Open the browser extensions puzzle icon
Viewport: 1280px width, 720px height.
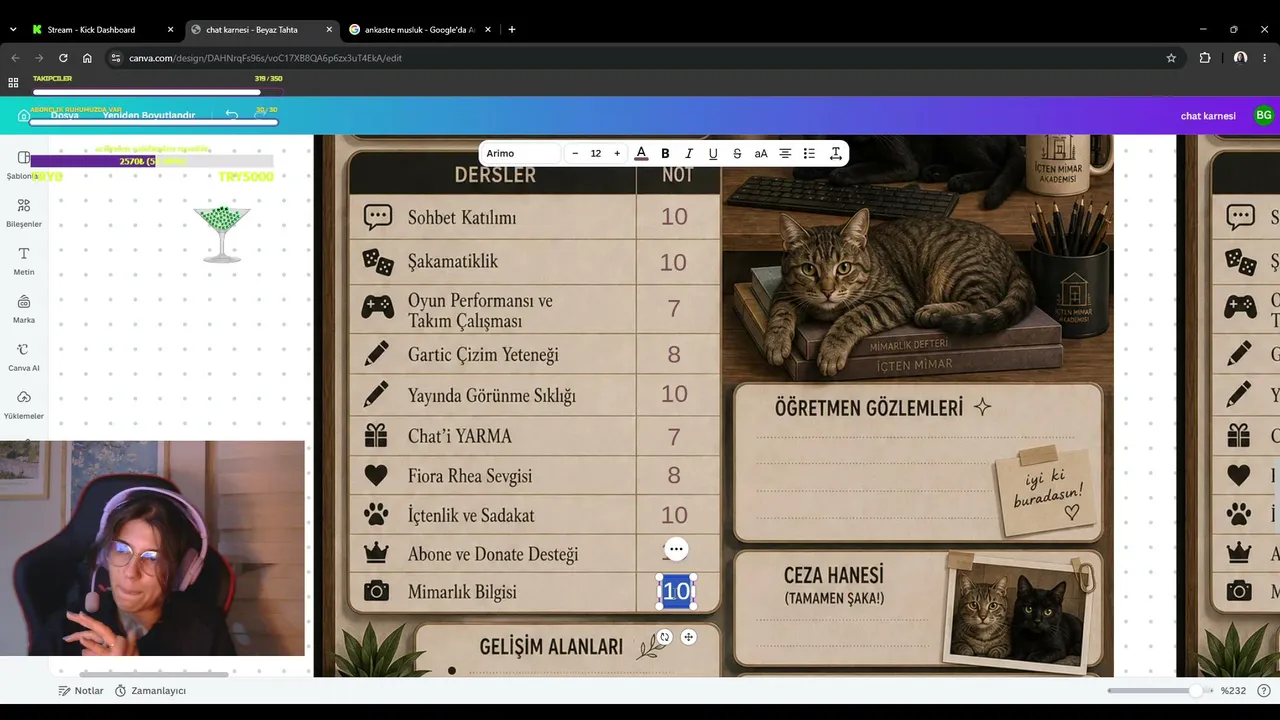pos(1205,58)
